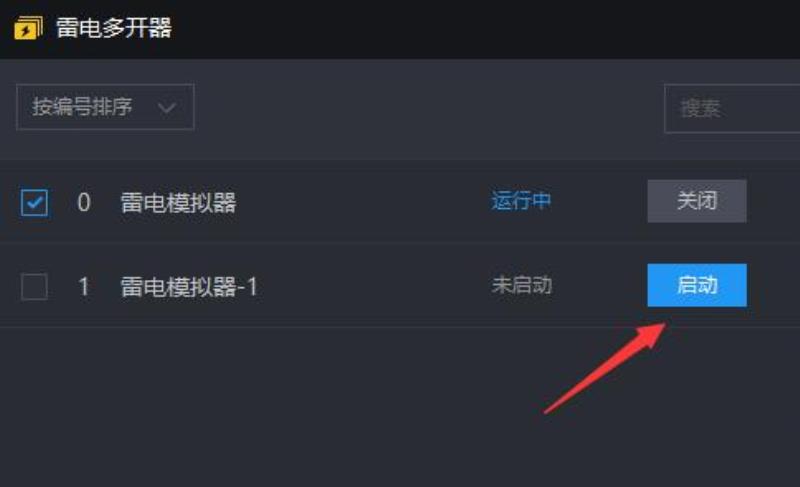Shut down the emulator with the 关闭 button
Image resolution: width=800 pixels, height=487 pixels.
697,201
